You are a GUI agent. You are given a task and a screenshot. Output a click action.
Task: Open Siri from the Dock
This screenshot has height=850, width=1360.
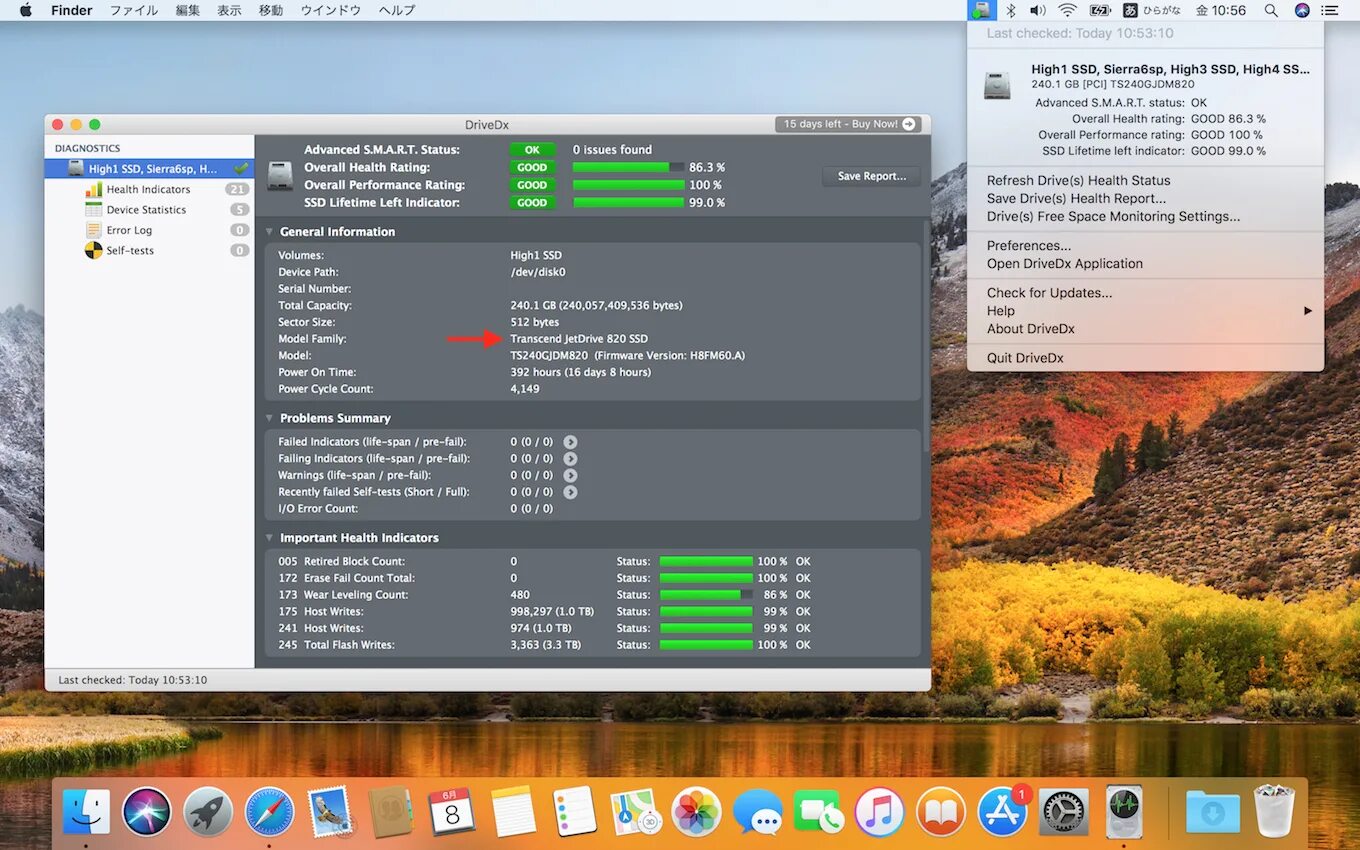tap(147, 811)
